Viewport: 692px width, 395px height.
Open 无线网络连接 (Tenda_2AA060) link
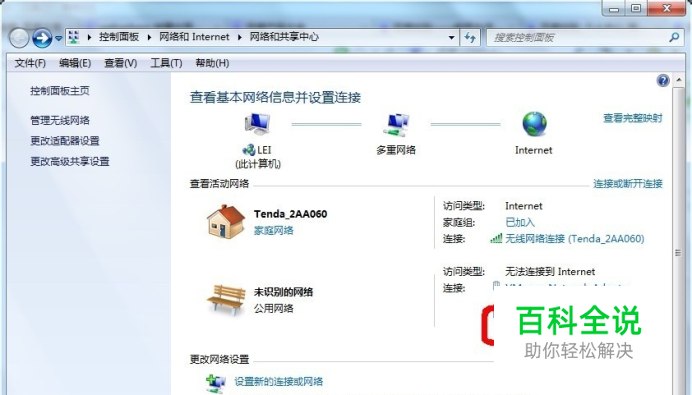coord(575,239)
